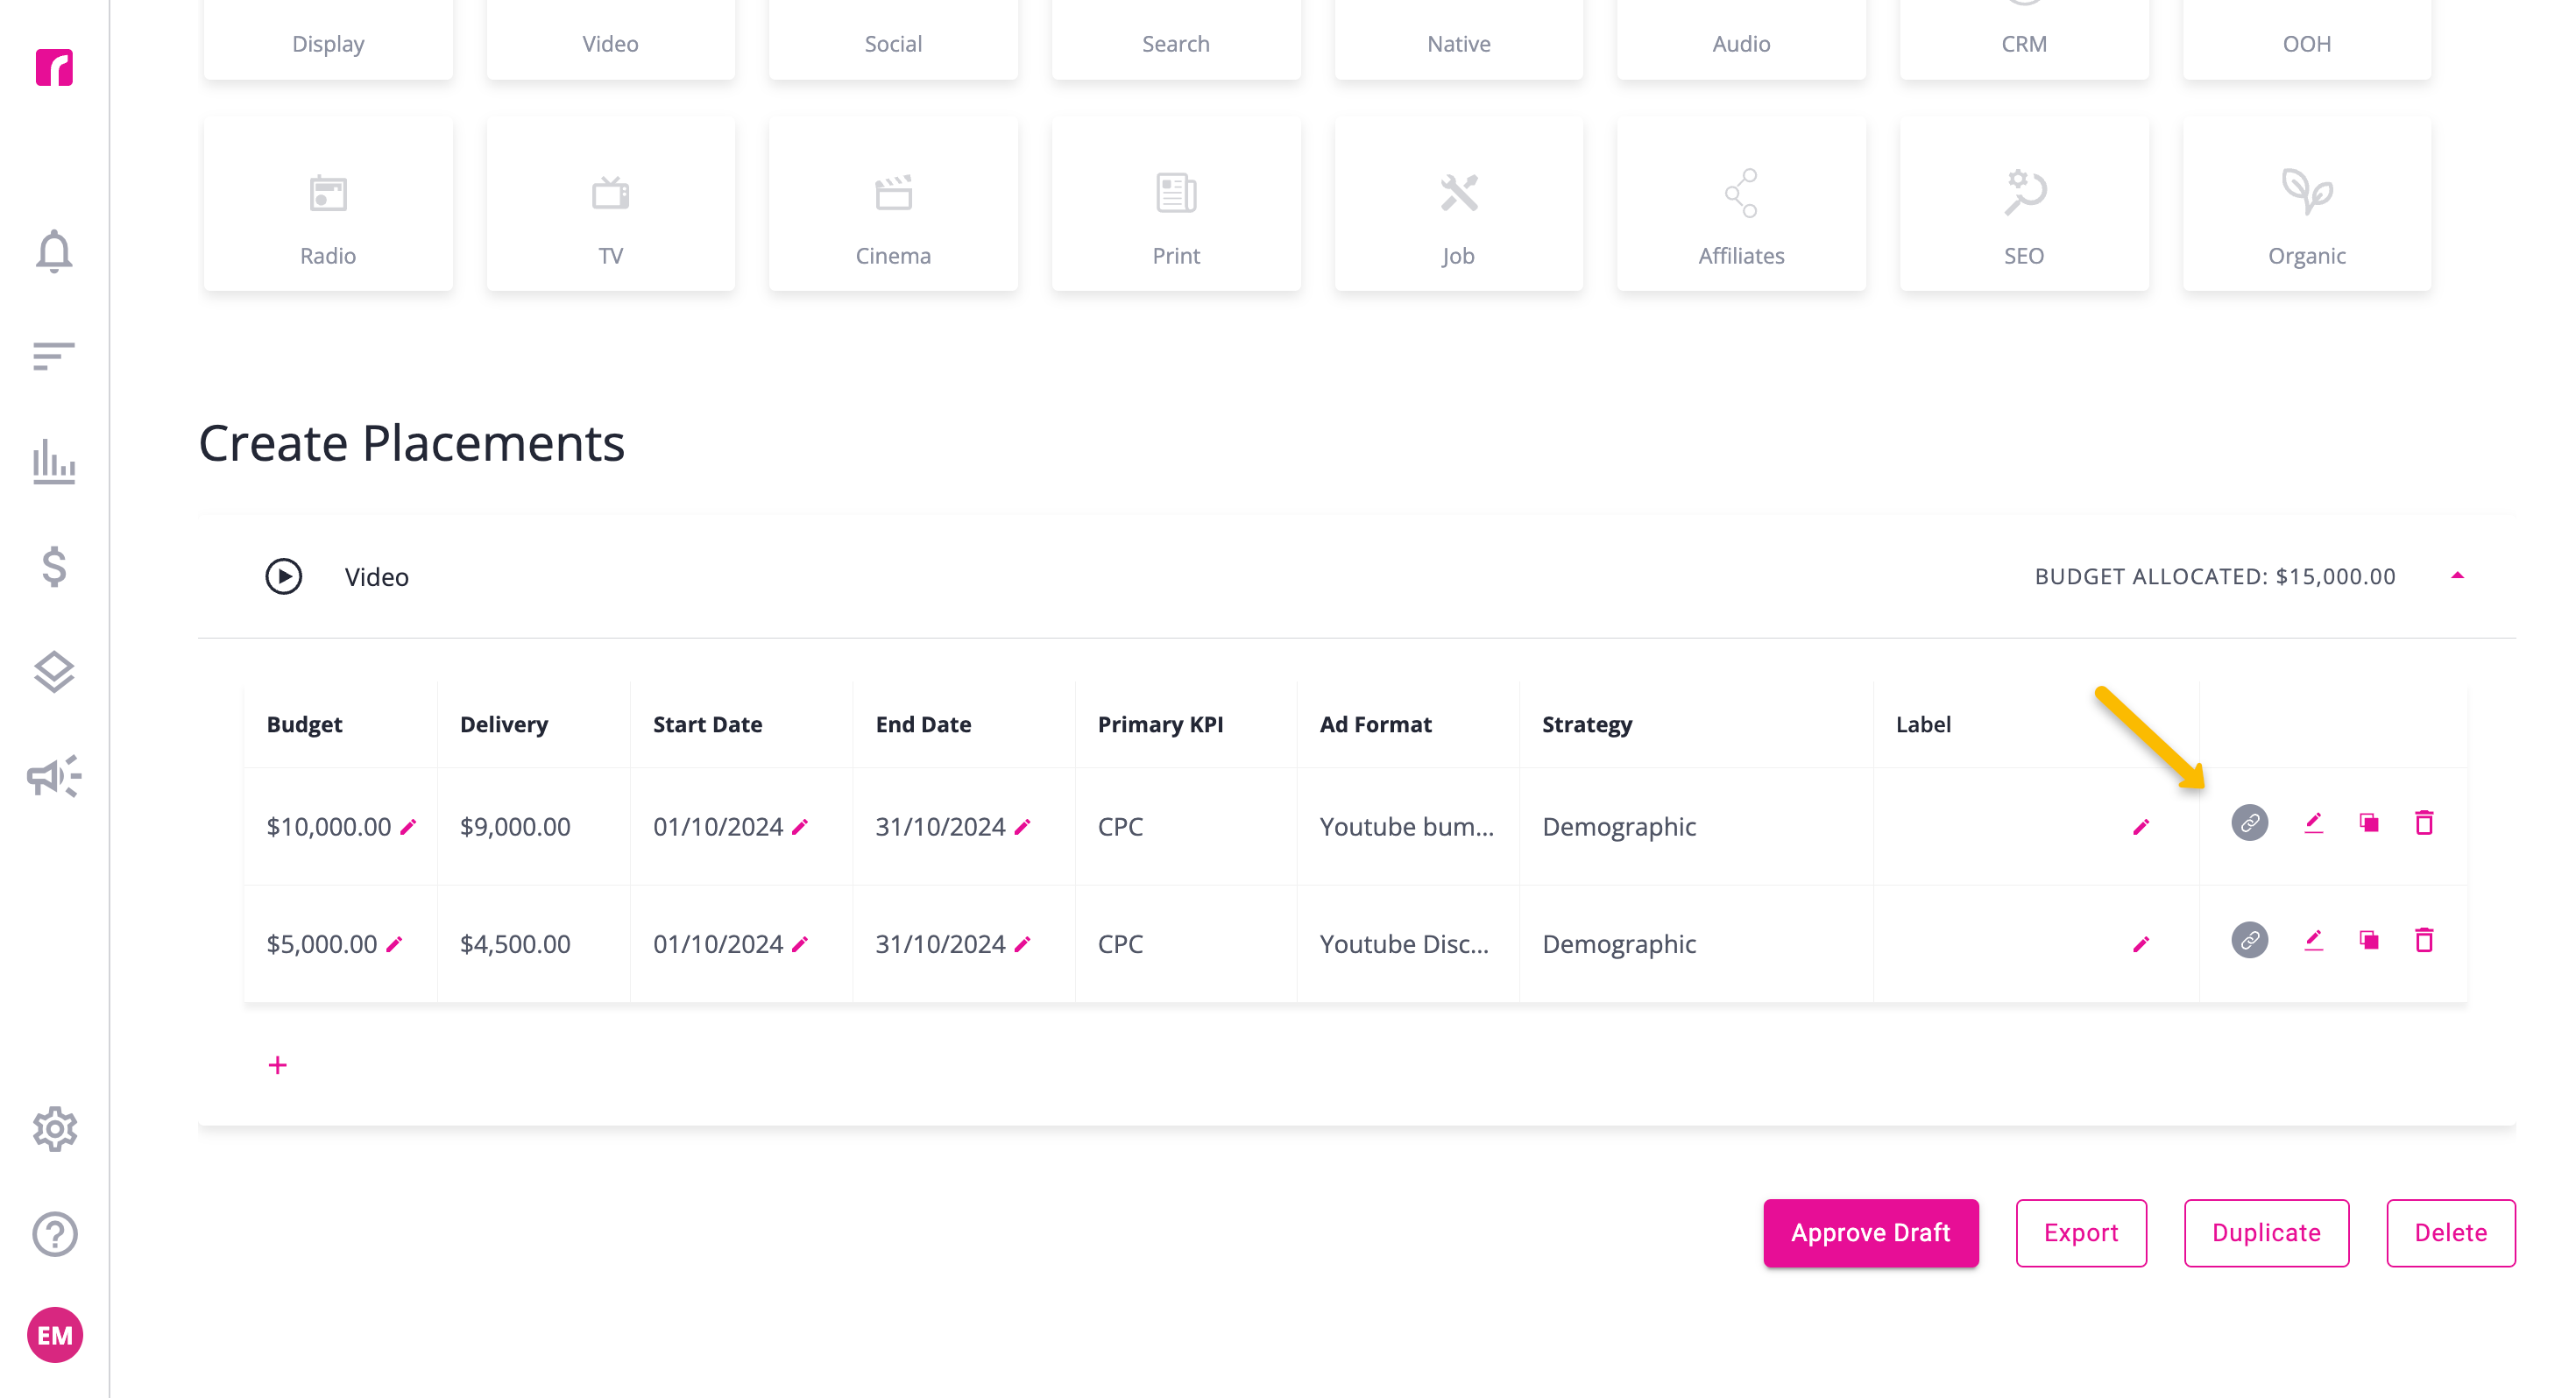Edit label pencil in Youtube bum... row
Image resolution: width=2576 pixels, height=1398 pixels.
[2141, 827]
